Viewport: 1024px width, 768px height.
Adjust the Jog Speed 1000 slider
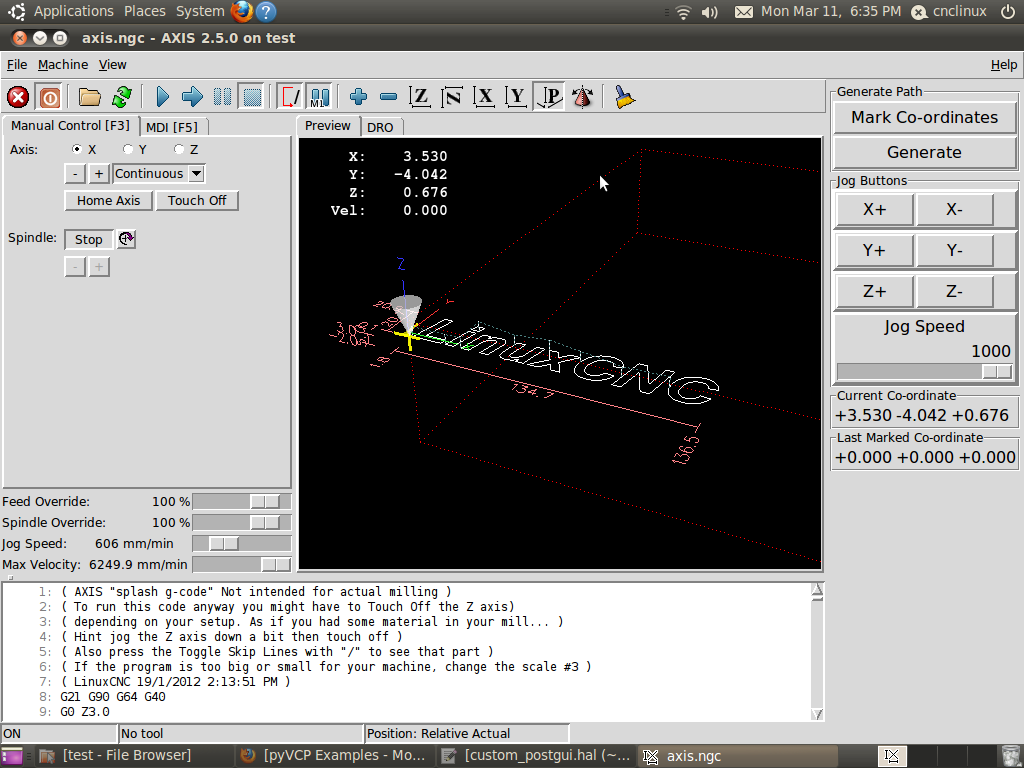click(x=924, y=371)
